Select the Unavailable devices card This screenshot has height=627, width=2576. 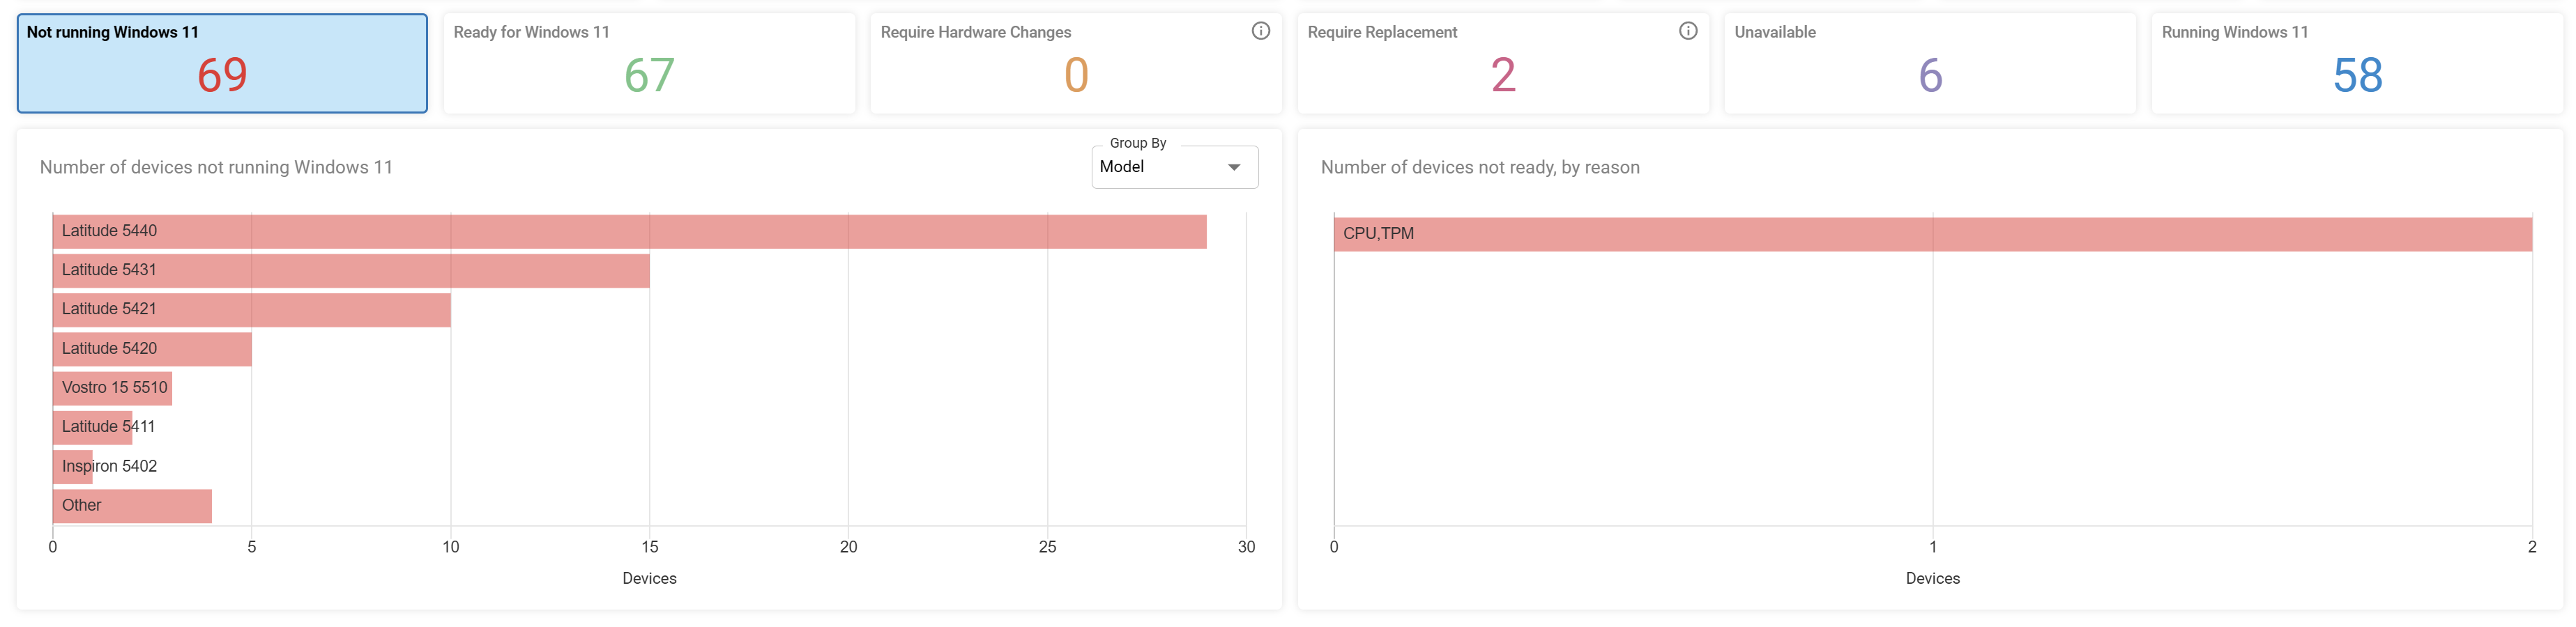click(1930, 63)
